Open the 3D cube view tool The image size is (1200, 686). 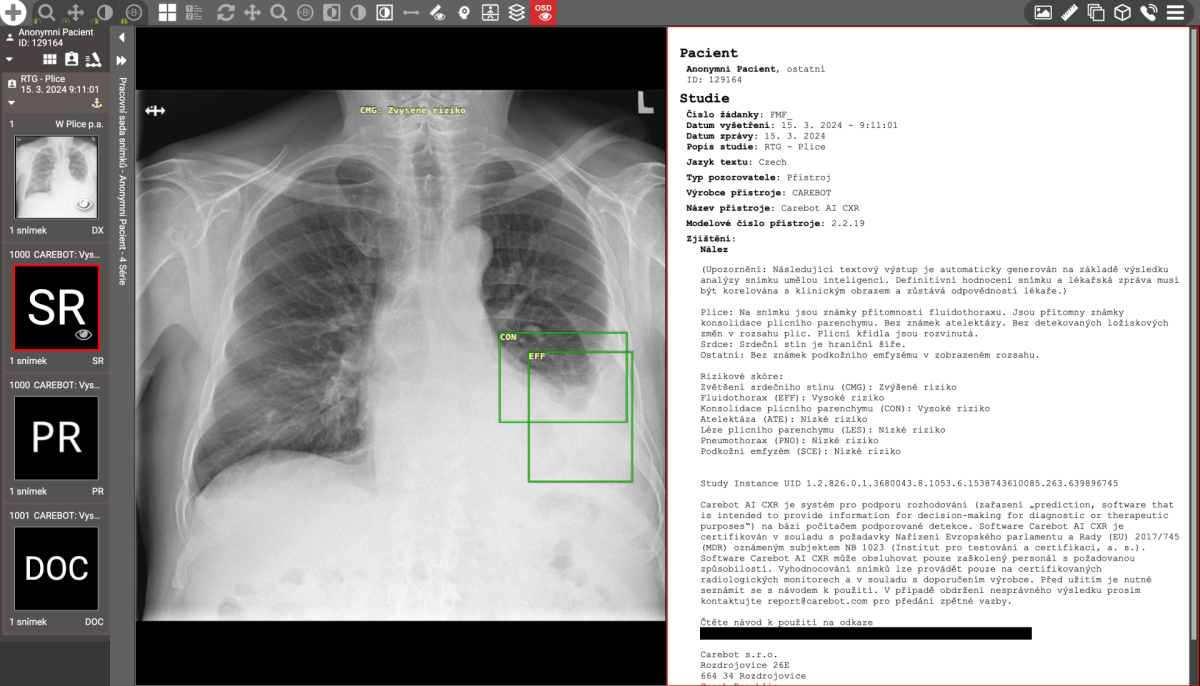[1122, 13]
